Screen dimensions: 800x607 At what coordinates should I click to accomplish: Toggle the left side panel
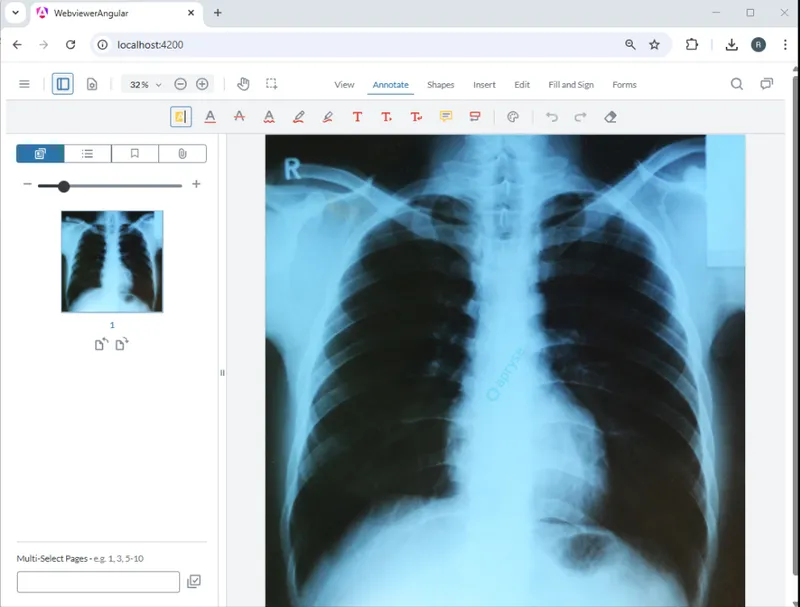pos(63,85)
